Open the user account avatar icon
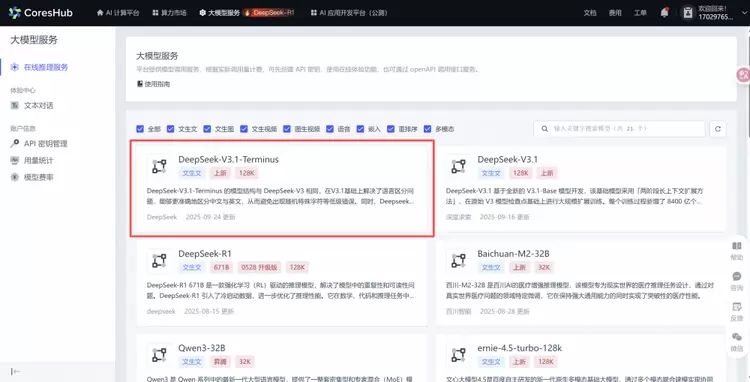 pos(687,13)
